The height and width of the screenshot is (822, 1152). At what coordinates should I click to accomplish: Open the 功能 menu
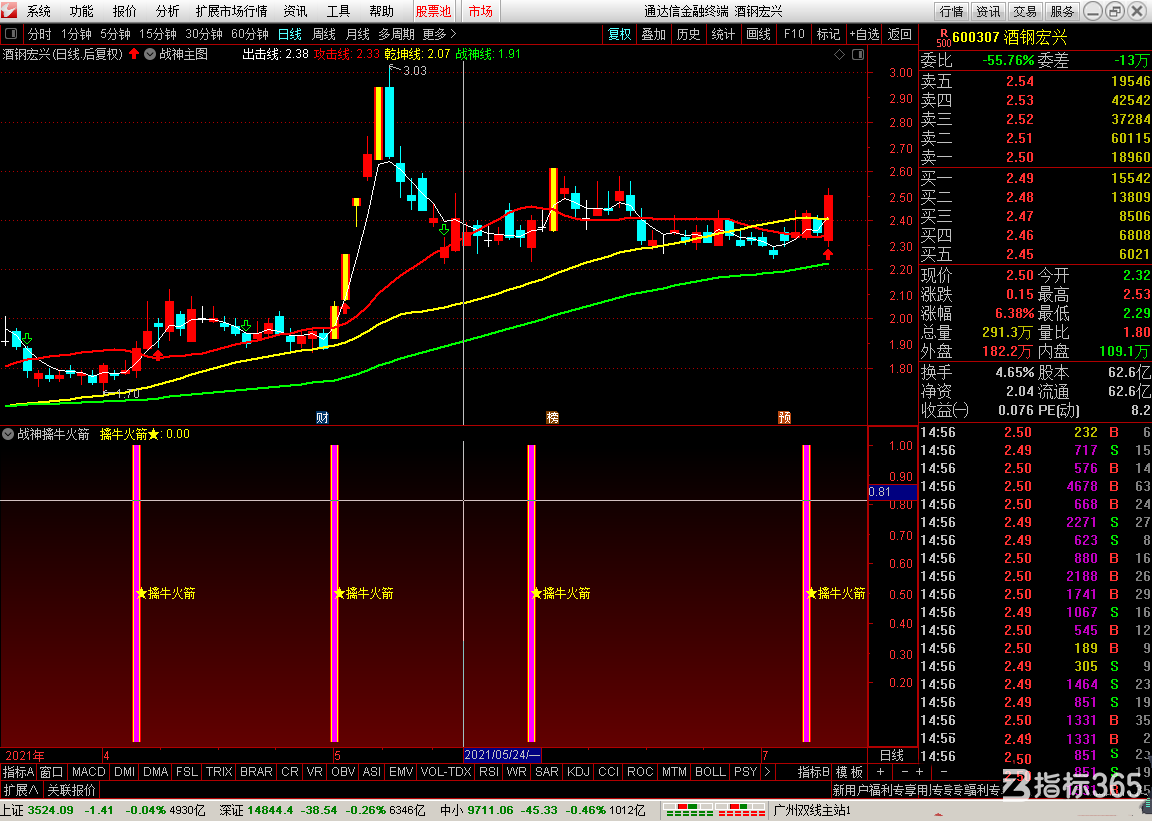tap(82, 11)
